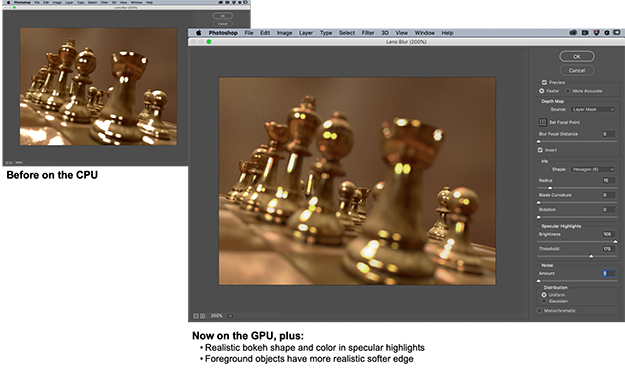This screenshot has height=369, width=625.
Task: Click the Rotation slider handle
Action: point(539,217)
